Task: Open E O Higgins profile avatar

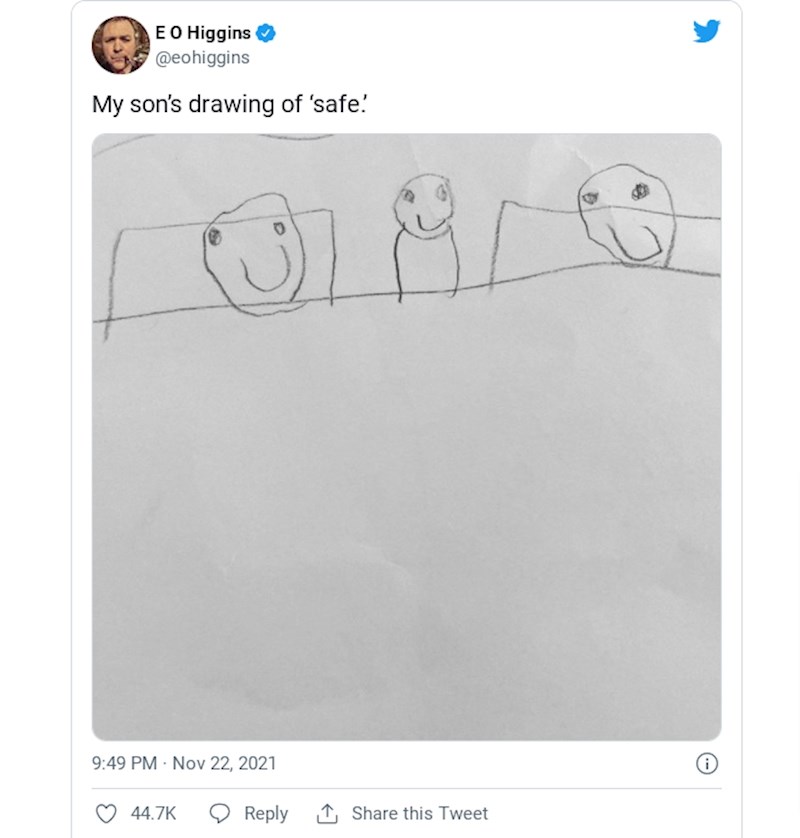Action: pos(121,45)
